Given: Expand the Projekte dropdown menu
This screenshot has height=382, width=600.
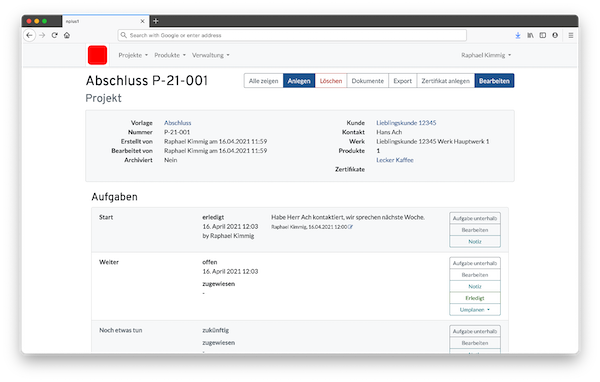Looking at the screenshot, I should click(x=133, y=55).
